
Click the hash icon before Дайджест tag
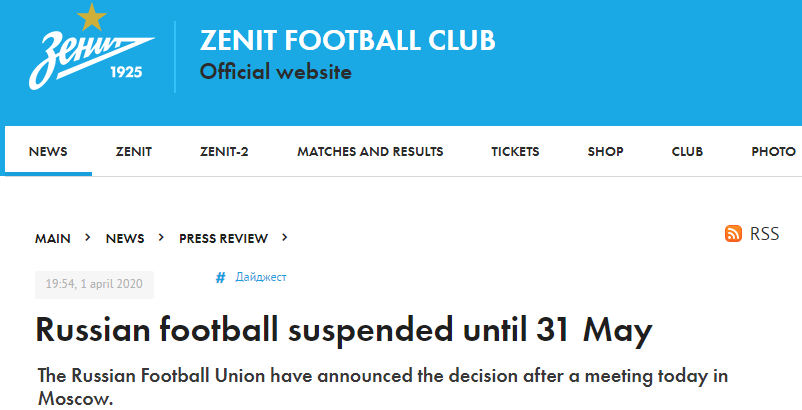(x=220, y=278)
